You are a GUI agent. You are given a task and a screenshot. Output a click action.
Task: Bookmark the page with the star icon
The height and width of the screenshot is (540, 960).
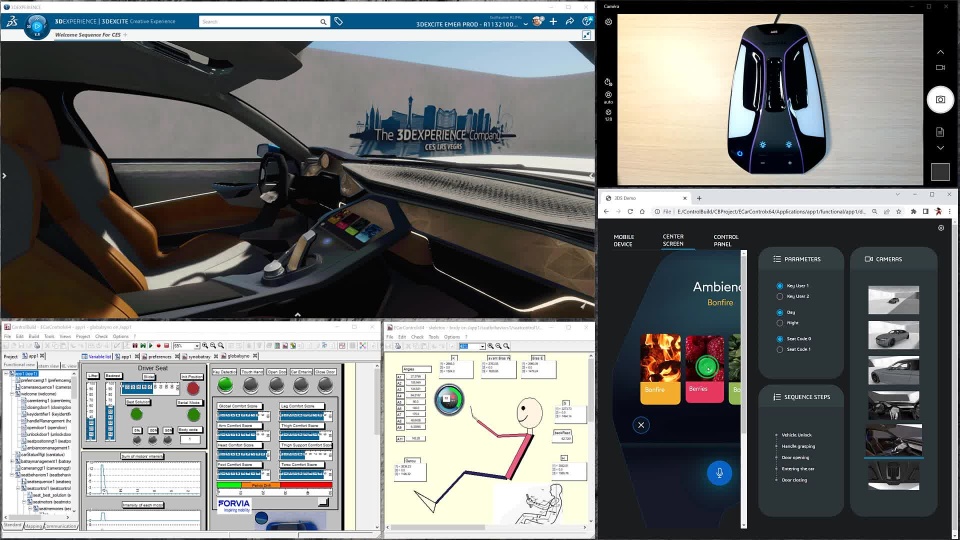click(x=898, y=211)
